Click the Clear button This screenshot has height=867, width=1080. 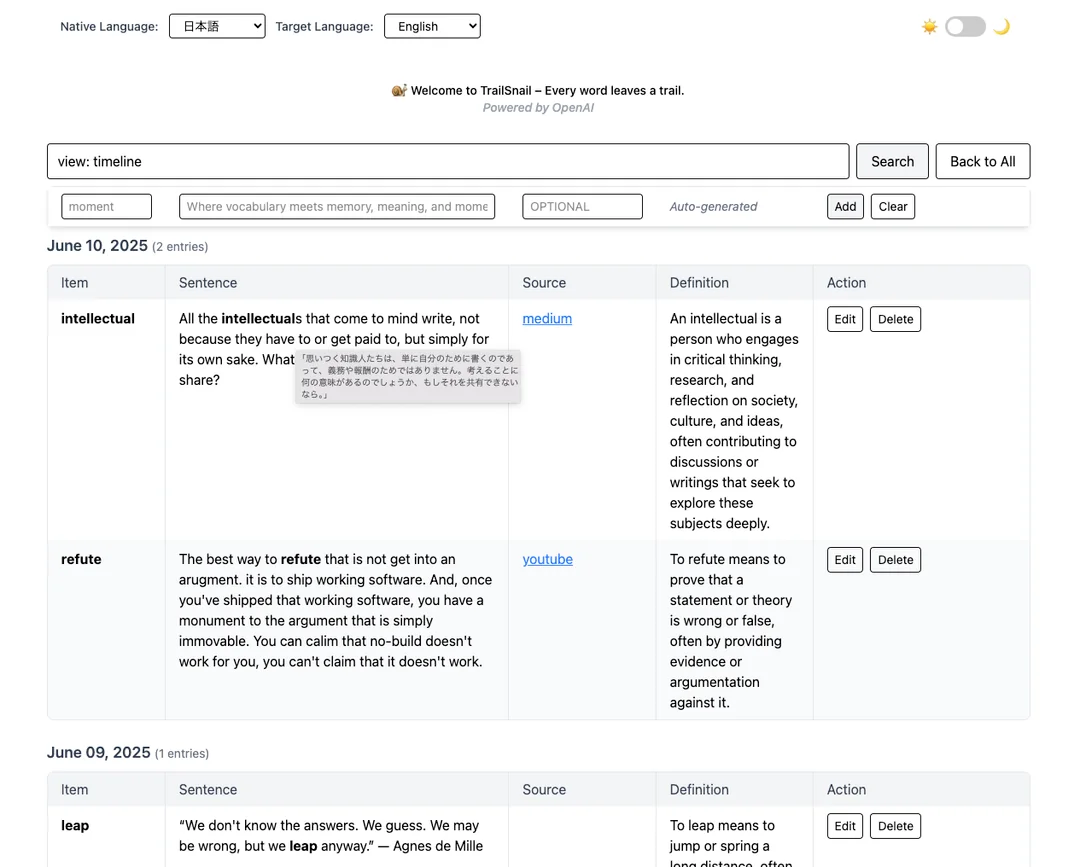click(893, 207)
